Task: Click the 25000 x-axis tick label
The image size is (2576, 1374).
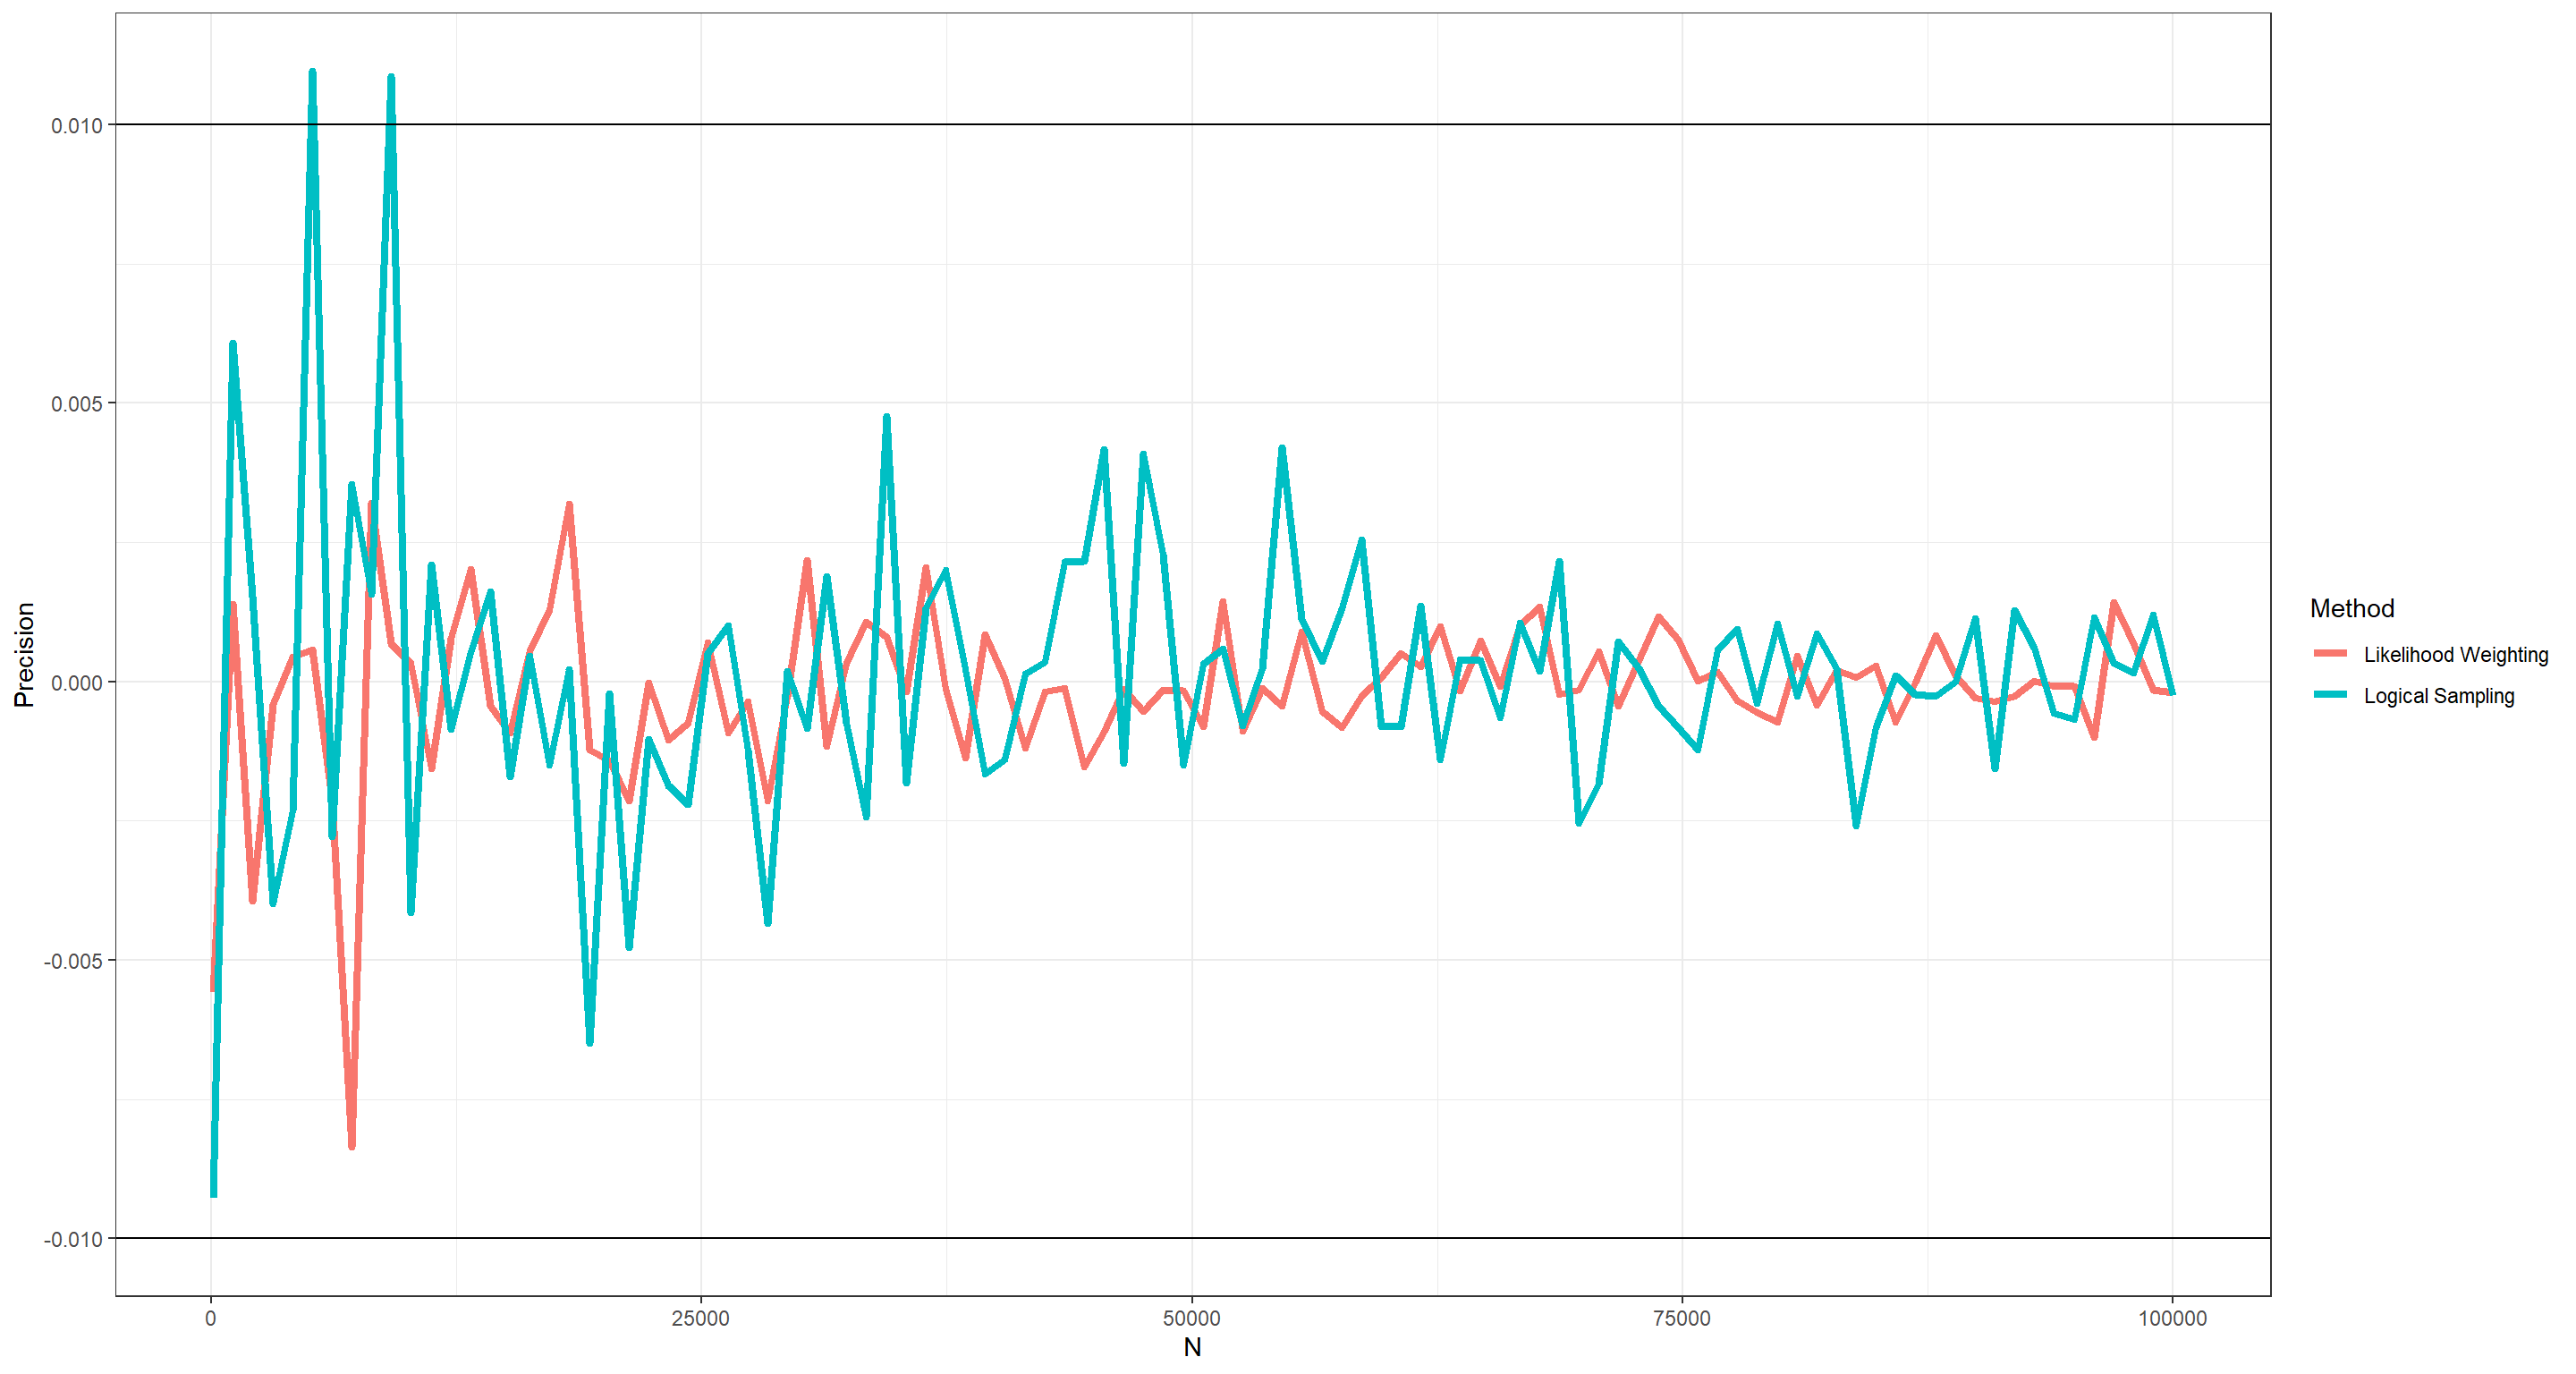Action: (700, 1318)
